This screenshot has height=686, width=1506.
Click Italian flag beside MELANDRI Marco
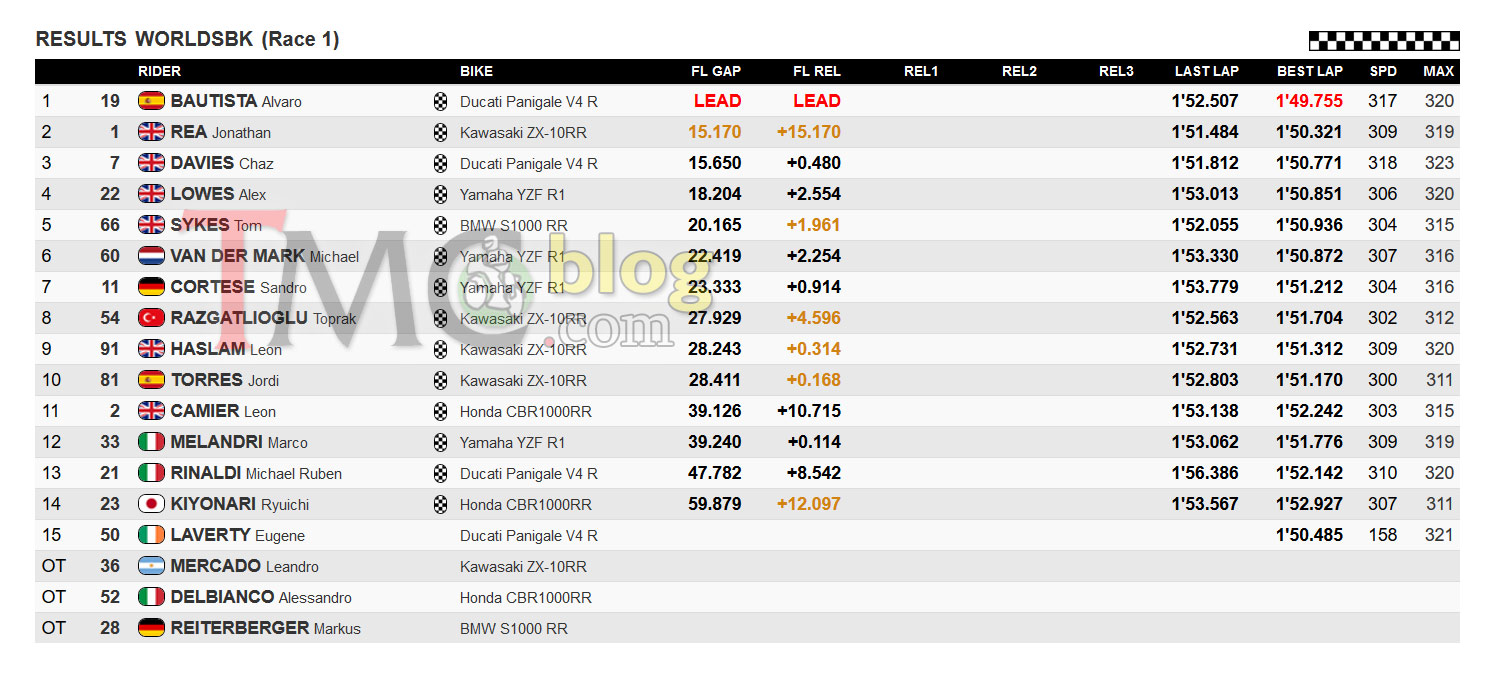[151, 442]
